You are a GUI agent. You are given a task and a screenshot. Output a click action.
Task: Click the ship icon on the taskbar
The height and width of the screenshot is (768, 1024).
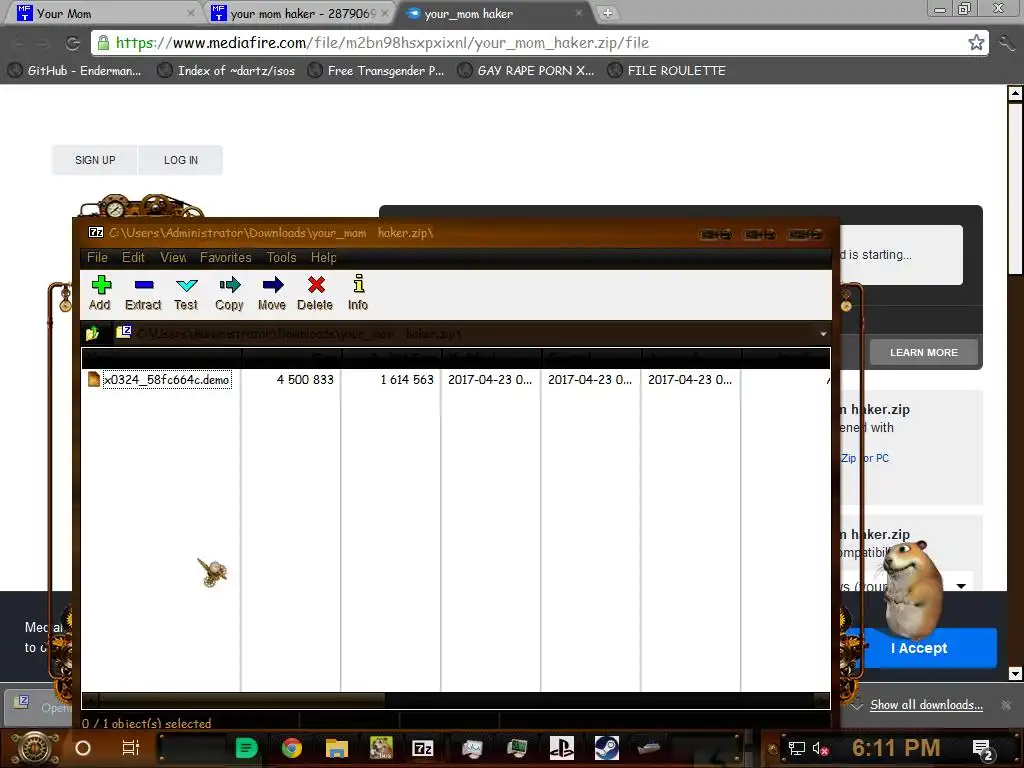coord(648,748)
